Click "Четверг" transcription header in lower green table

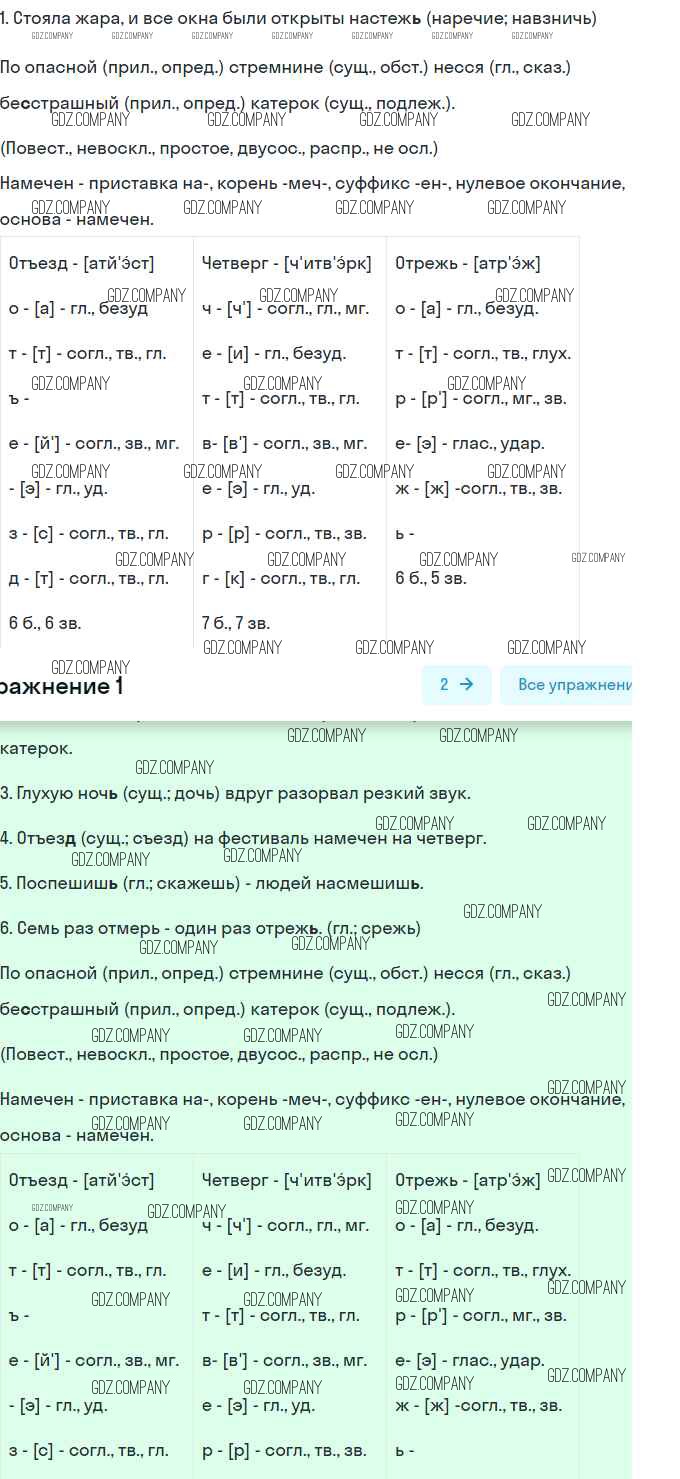[286, 1180]
